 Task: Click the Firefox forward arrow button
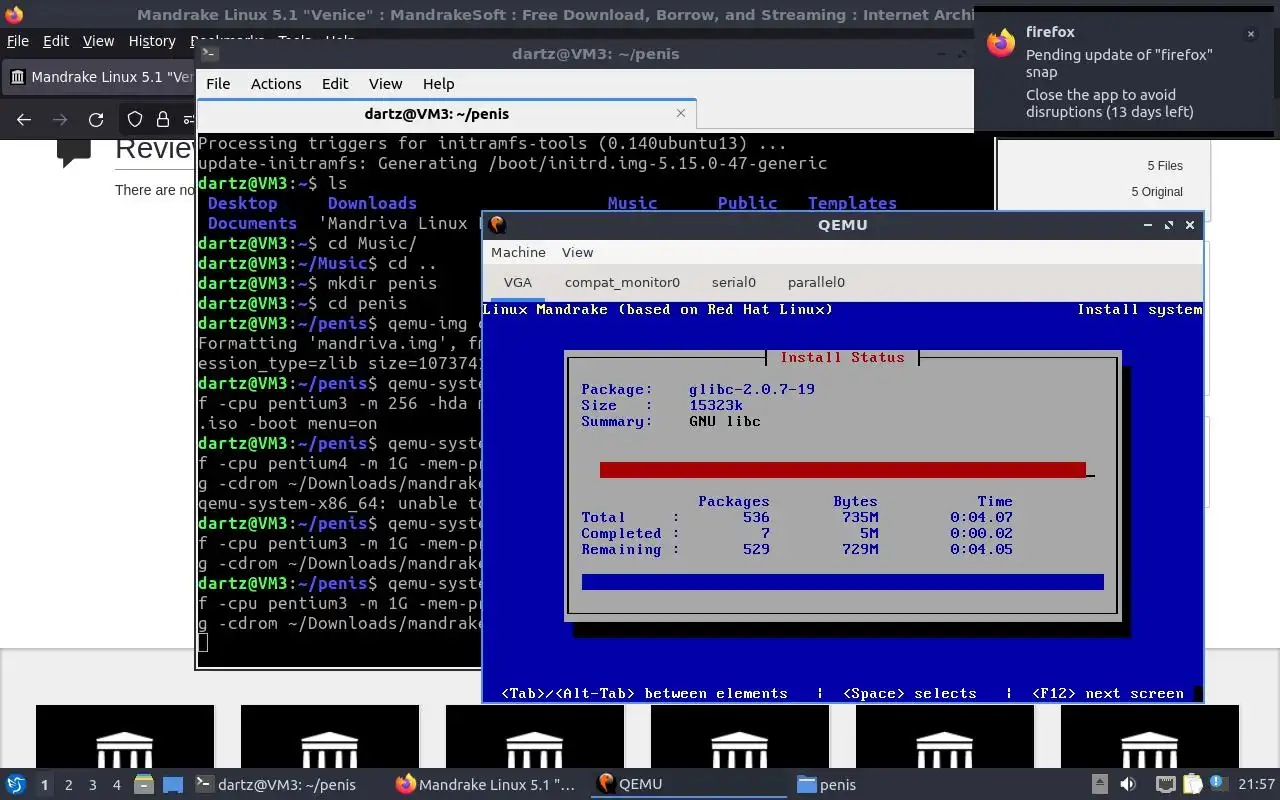point(60,120)
